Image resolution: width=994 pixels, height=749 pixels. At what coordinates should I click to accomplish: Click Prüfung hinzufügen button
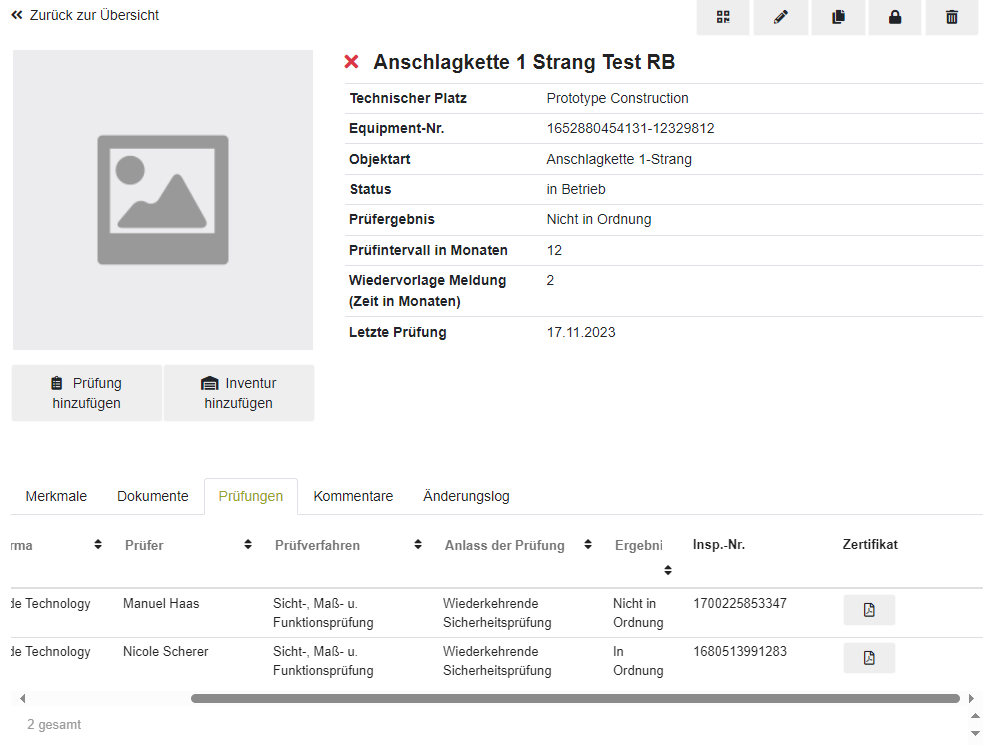coord(87,393)
